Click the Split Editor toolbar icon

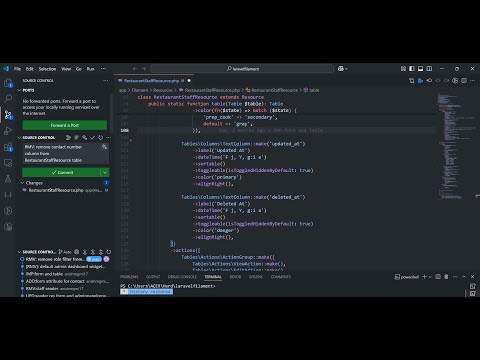click(x=464, y=81)
